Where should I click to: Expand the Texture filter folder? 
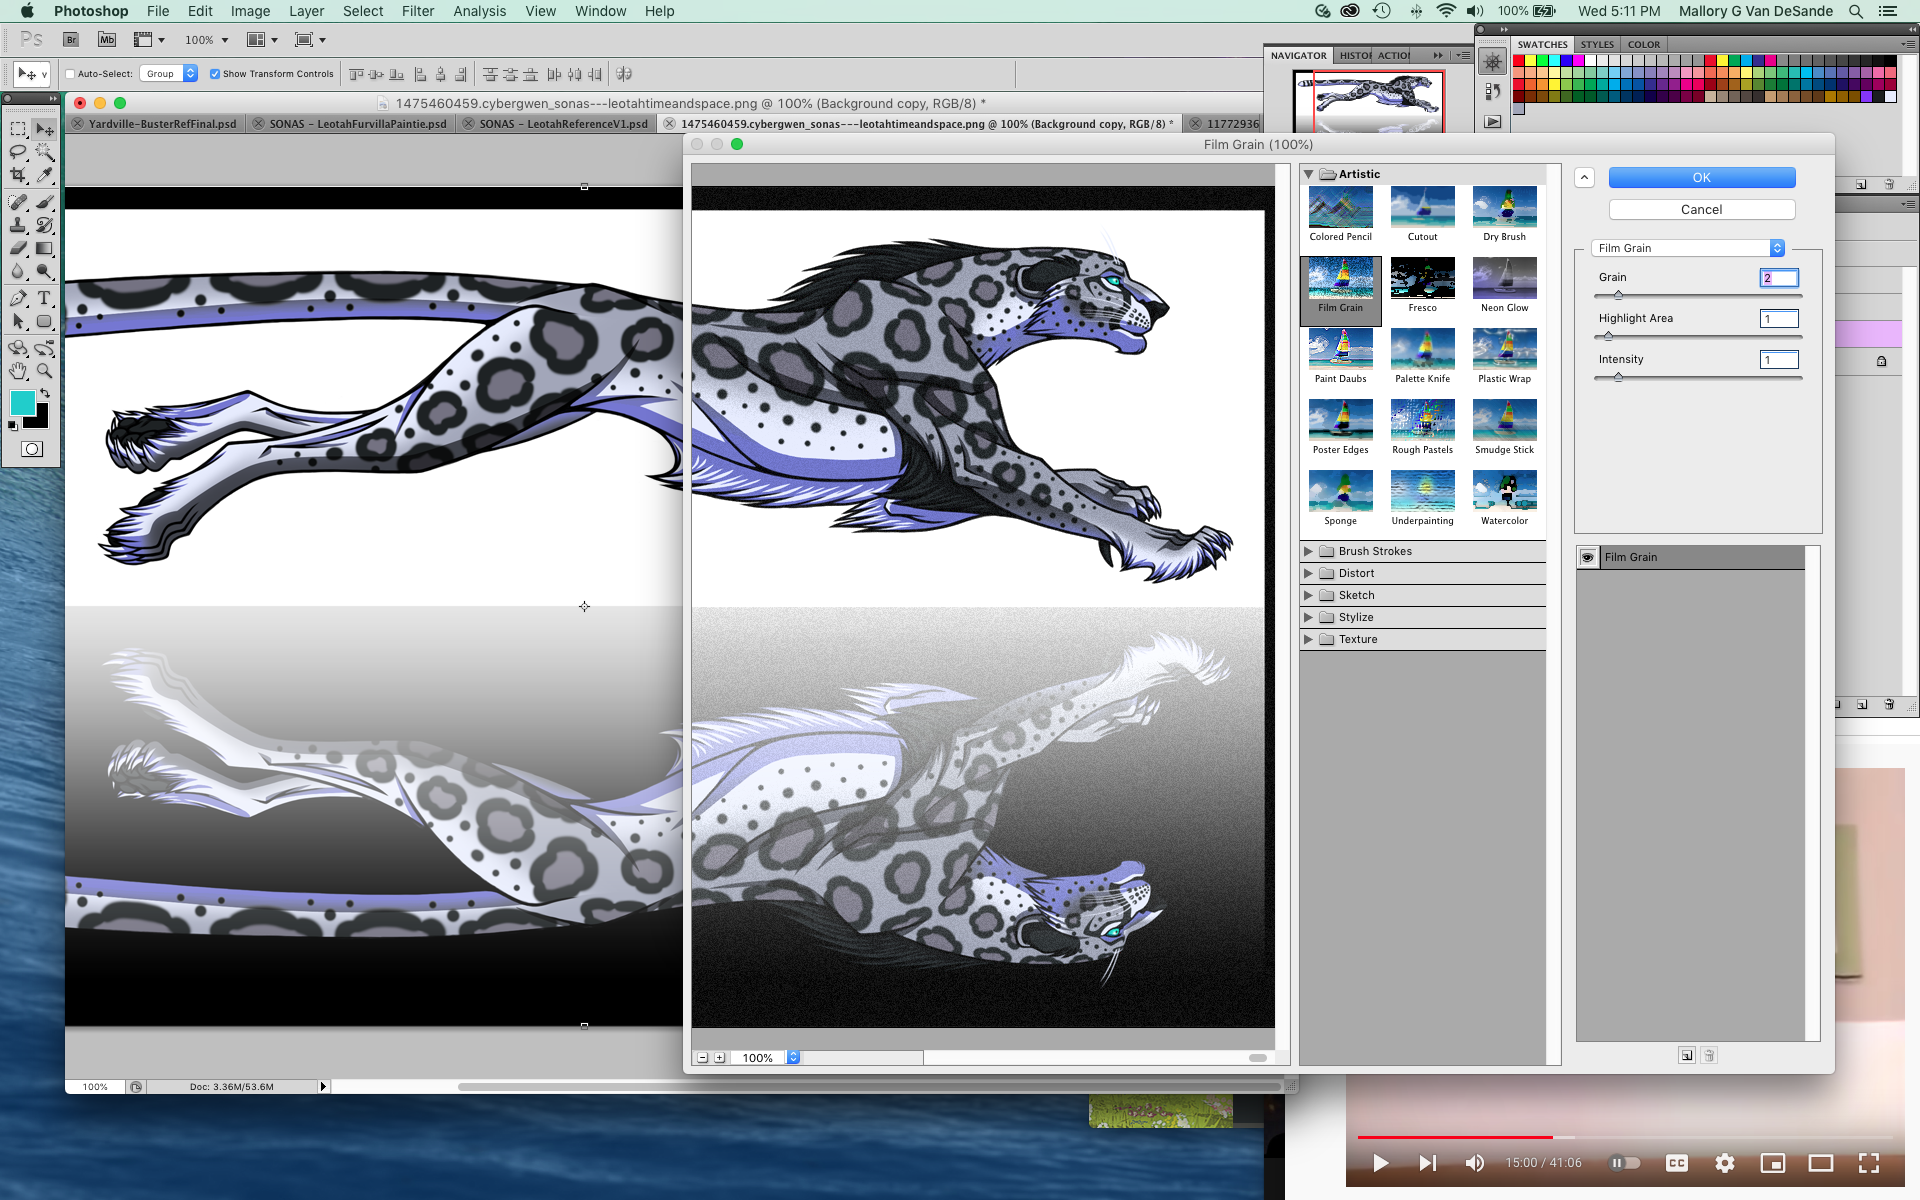click(x=1308, y=639)
